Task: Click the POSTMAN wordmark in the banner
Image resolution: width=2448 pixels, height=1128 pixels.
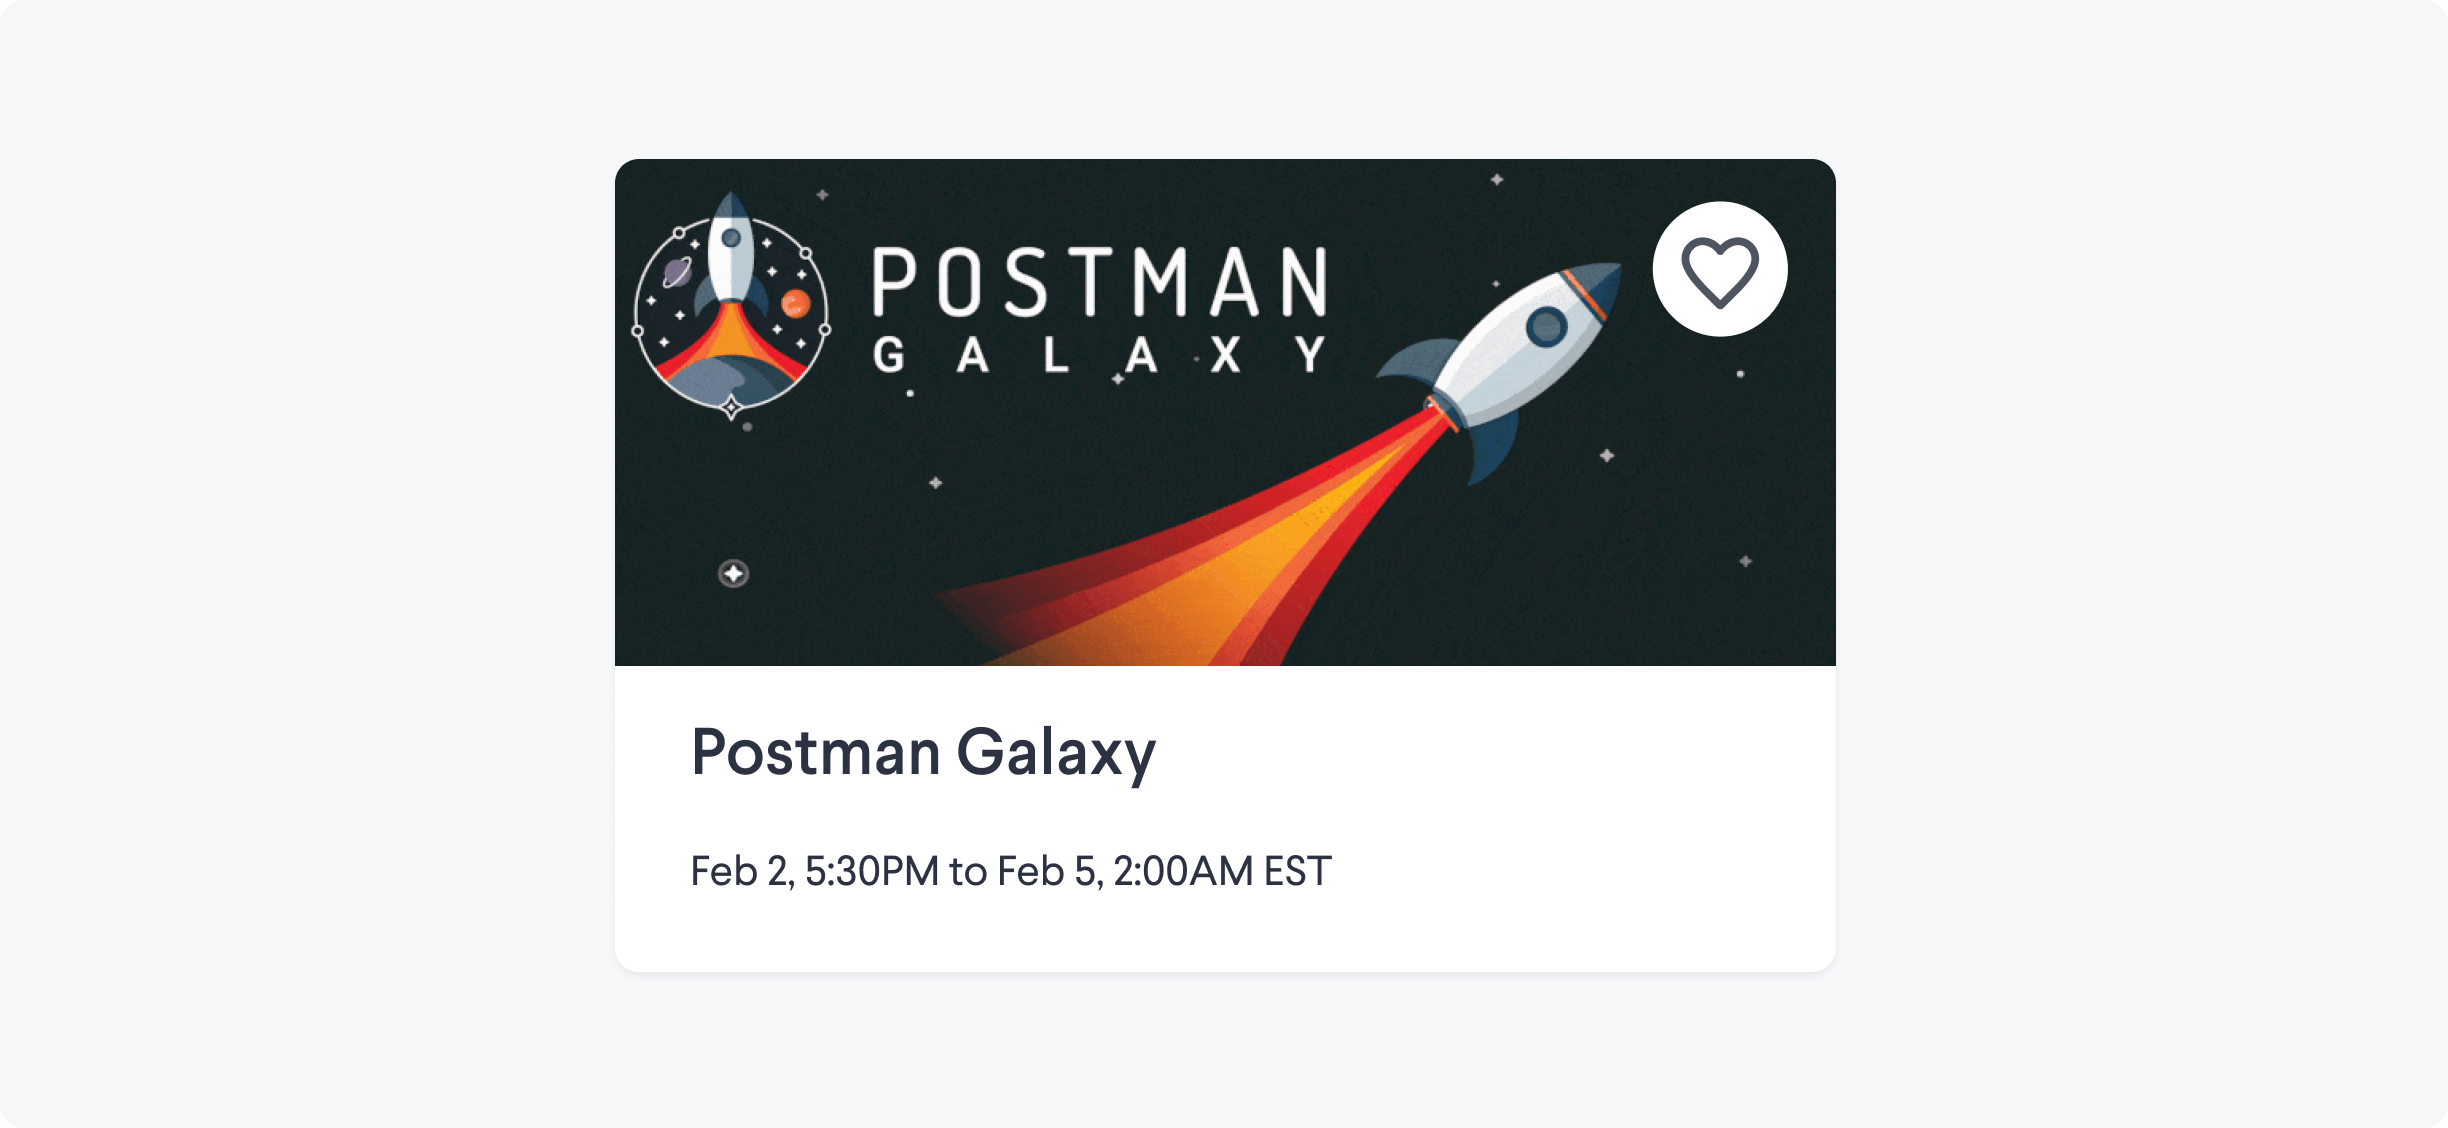Action: pos(1100,282)
